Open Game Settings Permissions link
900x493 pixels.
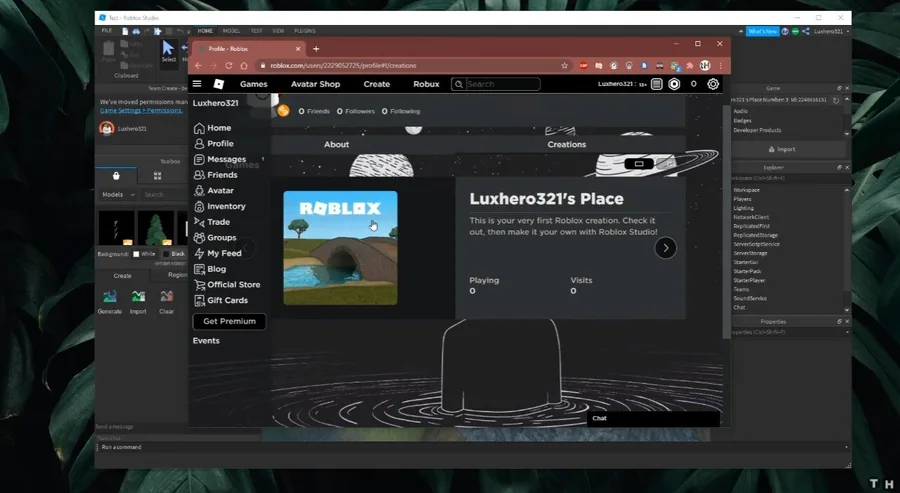tap(141, 110)
